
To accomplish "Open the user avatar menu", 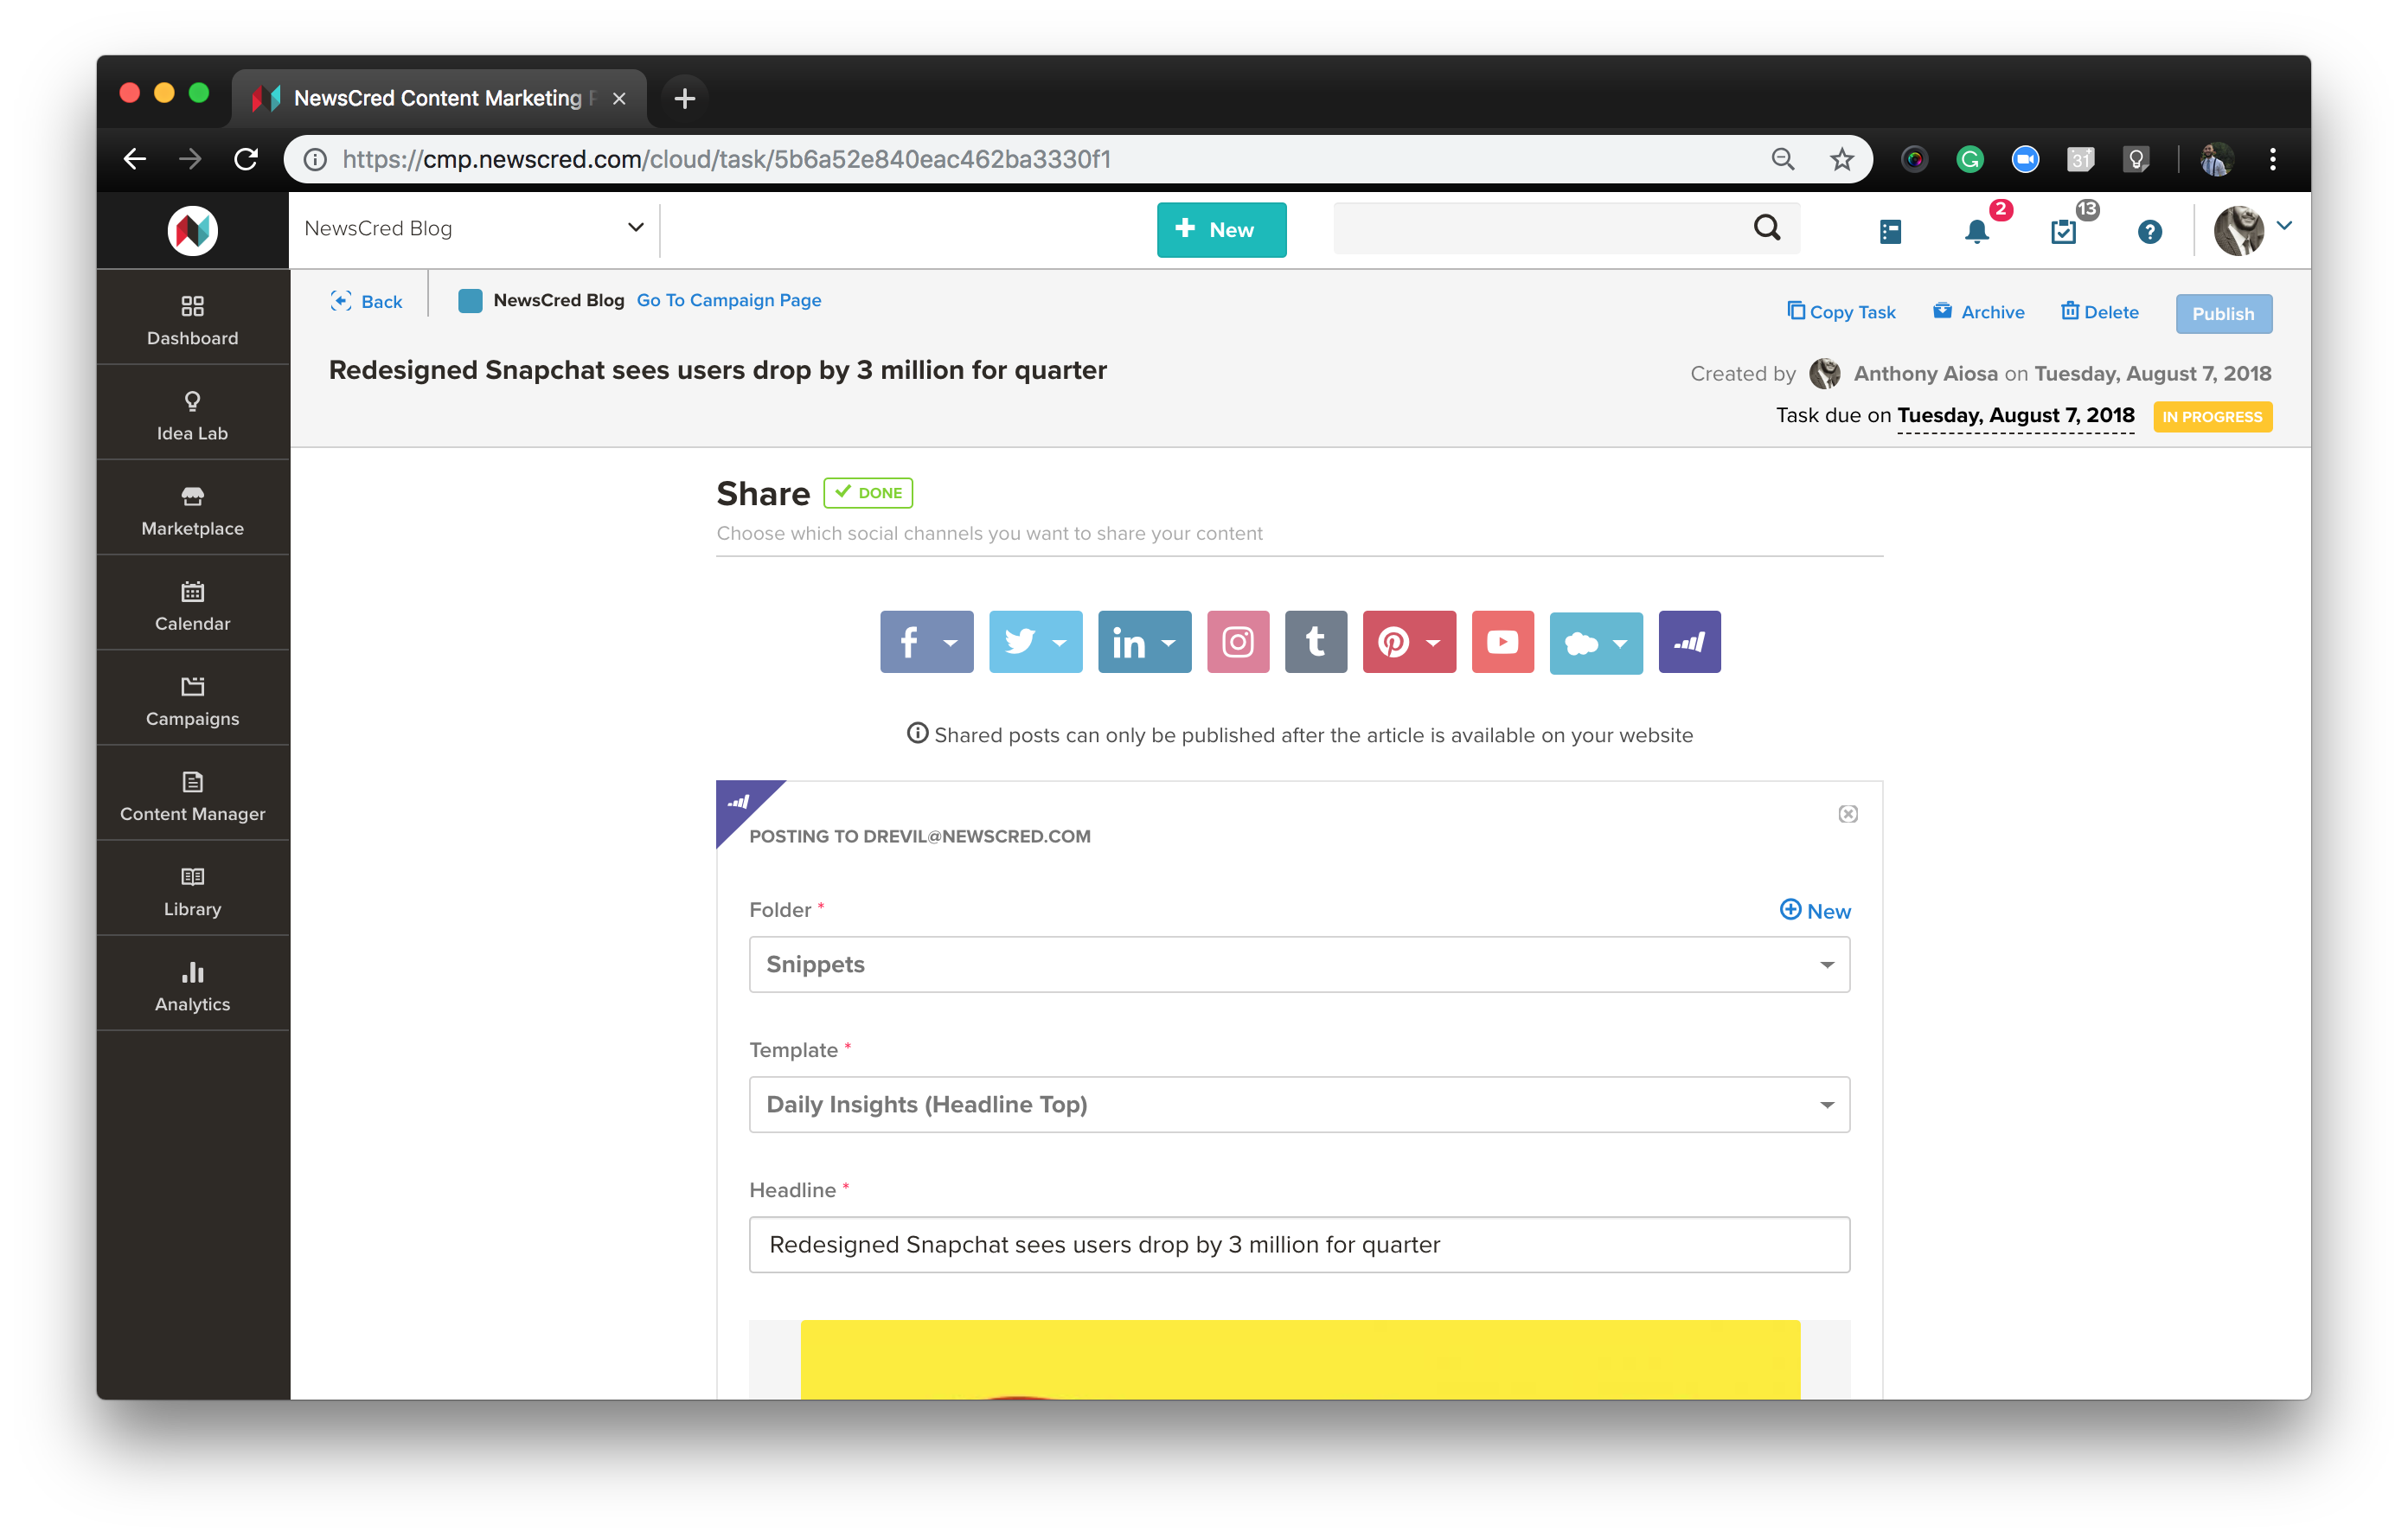I will tap(2252, 230).
